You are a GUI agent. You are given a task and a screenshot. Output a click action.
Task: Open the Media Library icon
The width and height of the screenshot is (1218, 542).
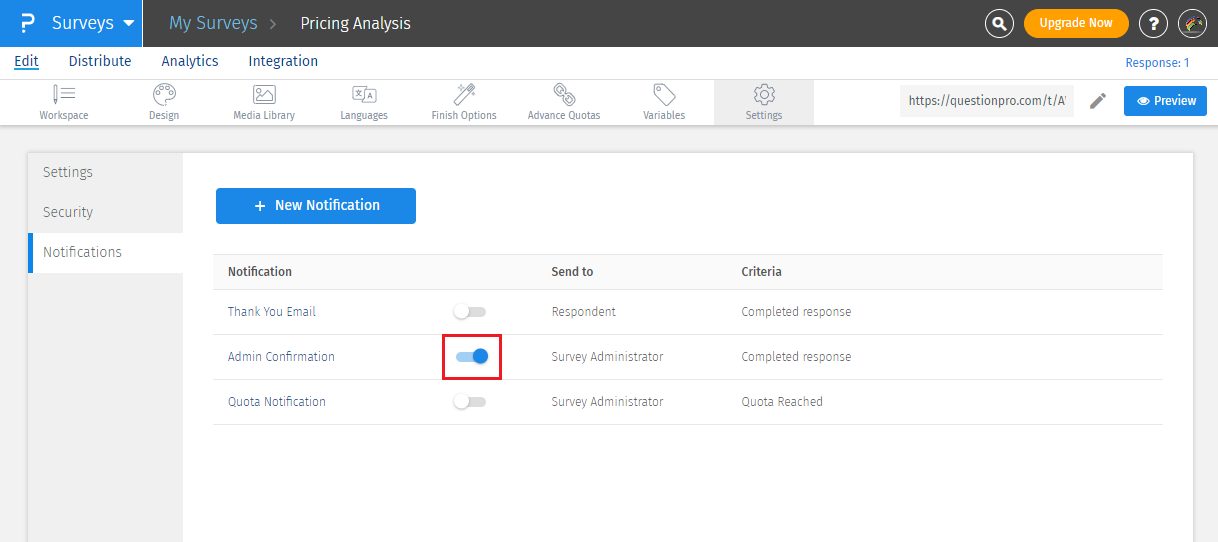point(264,95)
